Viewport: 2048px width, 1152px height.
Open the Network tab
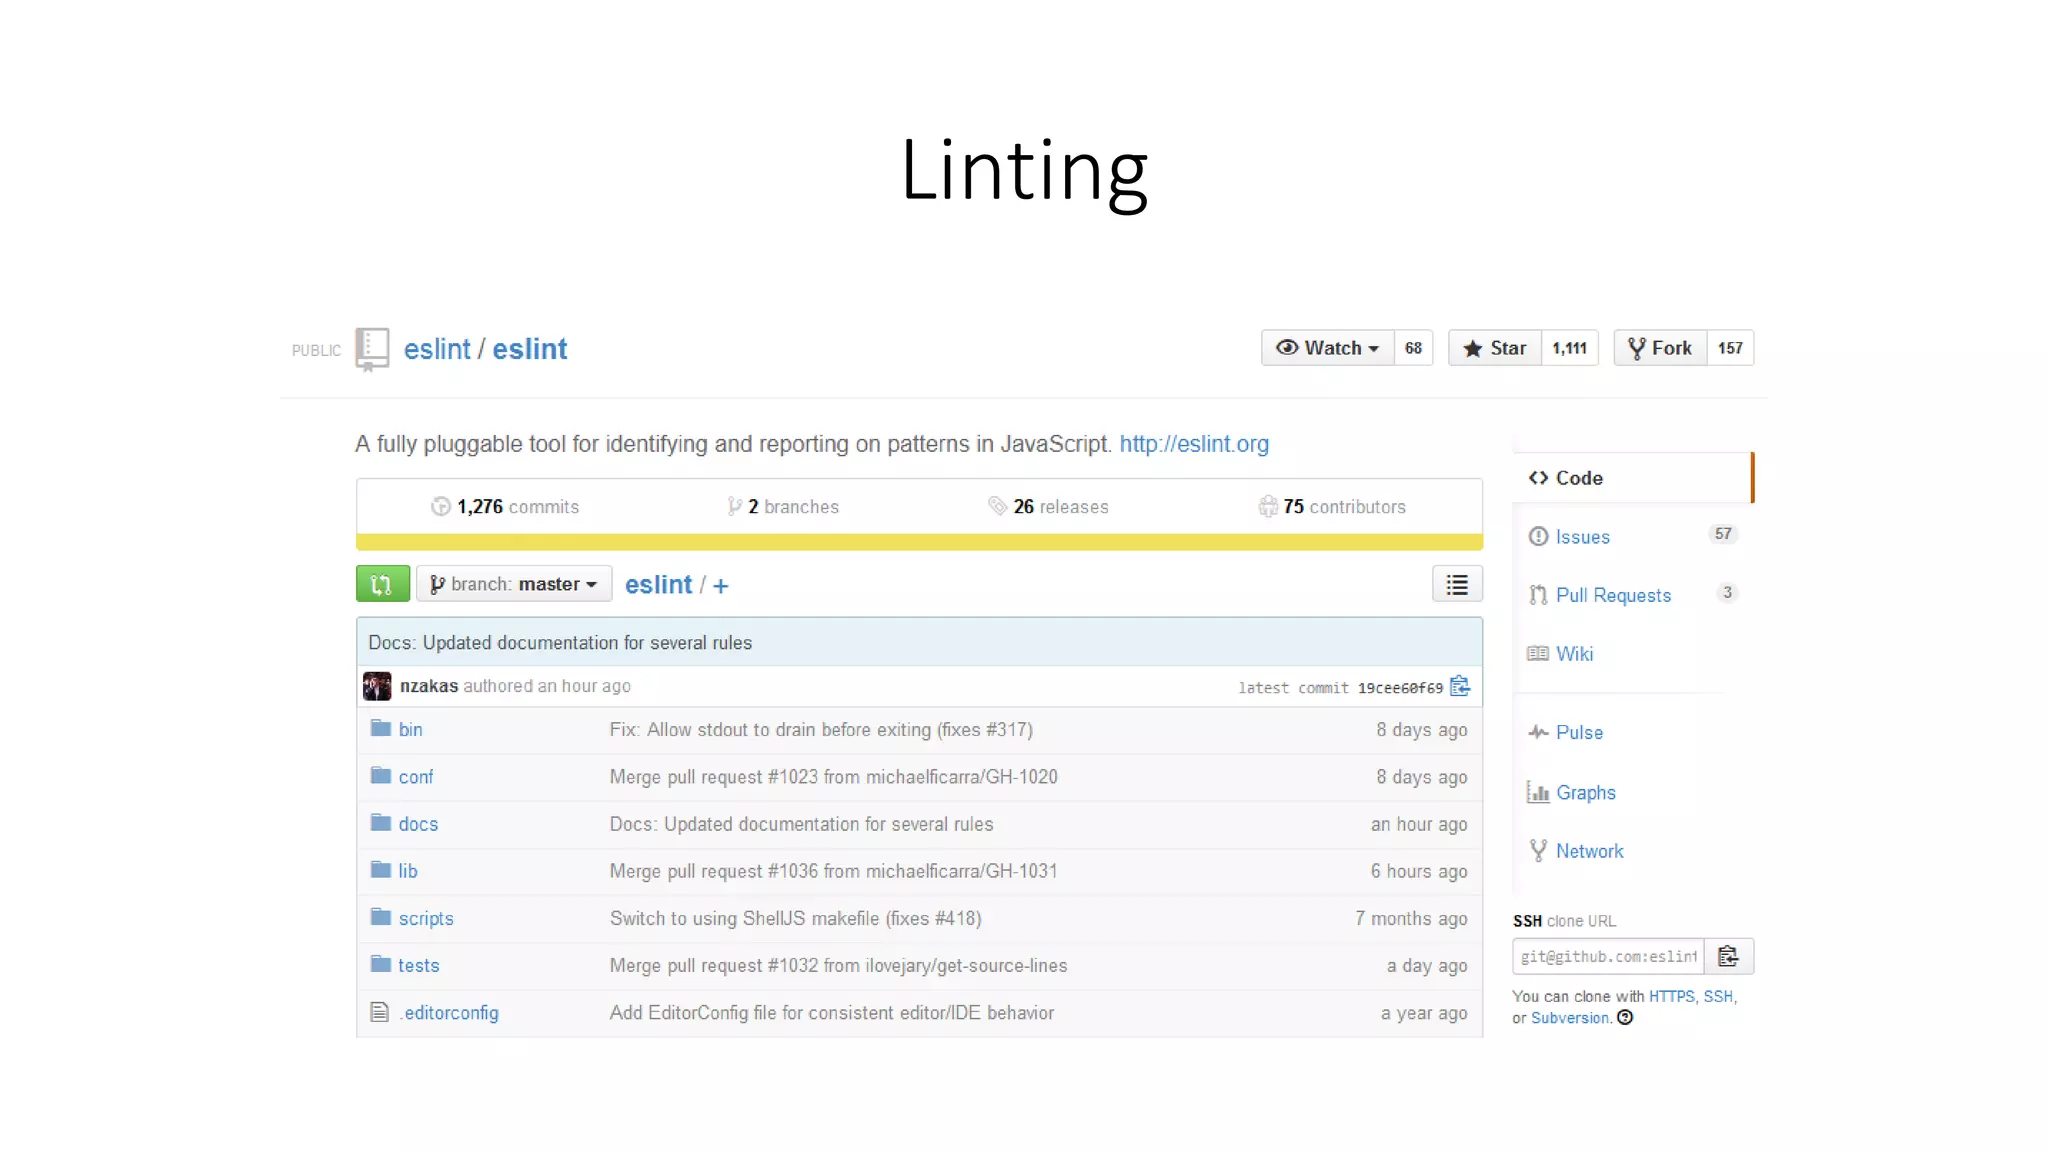point(1589,851)
